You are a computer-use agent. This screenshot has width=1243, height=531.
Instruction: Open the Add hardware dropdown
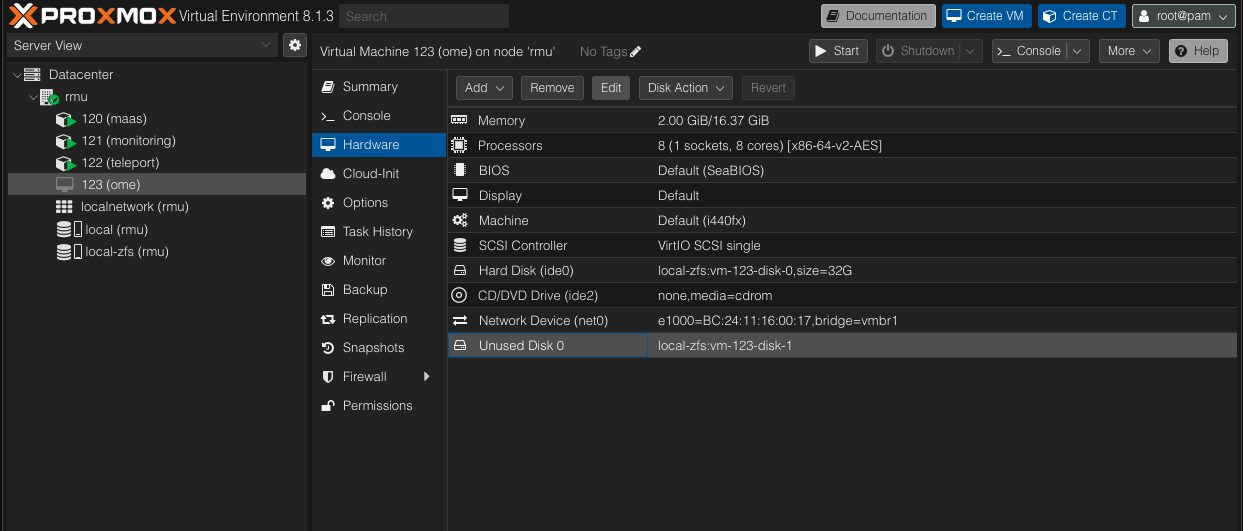tap(485, 88)
